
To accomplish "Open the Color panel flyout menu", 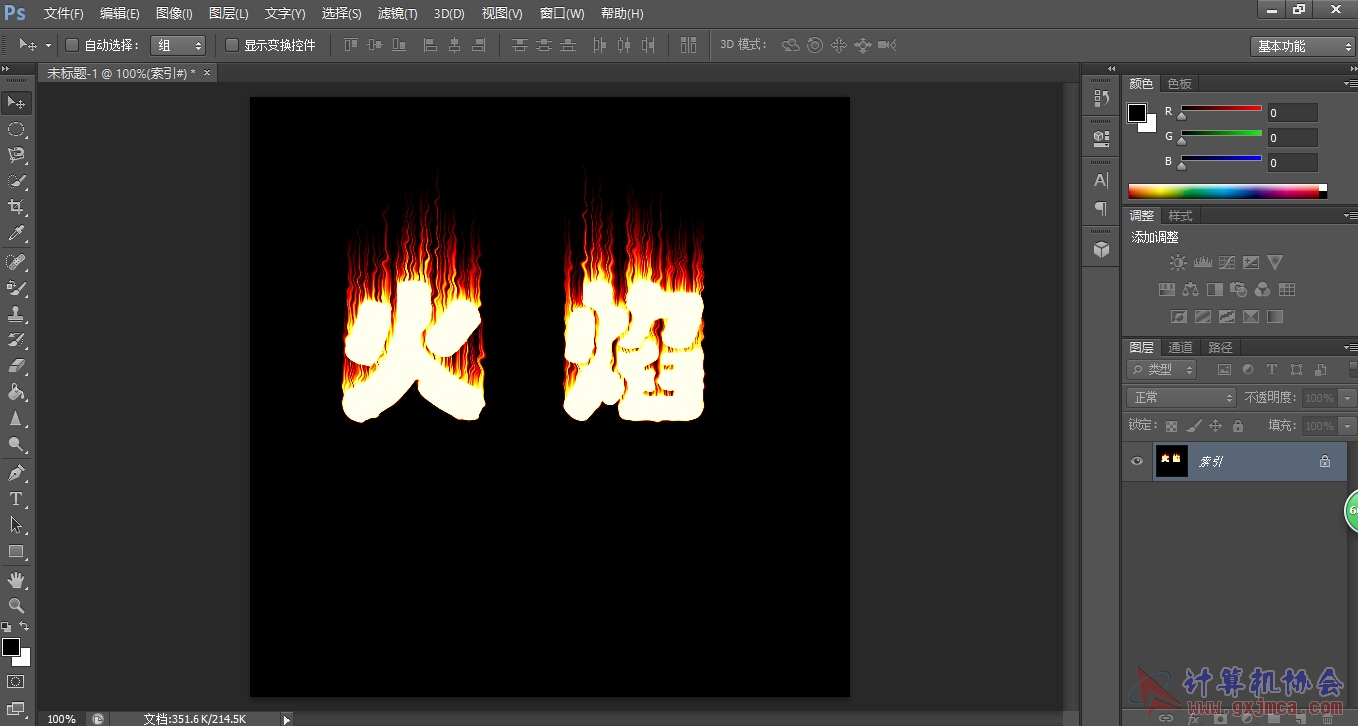I will 1349,84.
